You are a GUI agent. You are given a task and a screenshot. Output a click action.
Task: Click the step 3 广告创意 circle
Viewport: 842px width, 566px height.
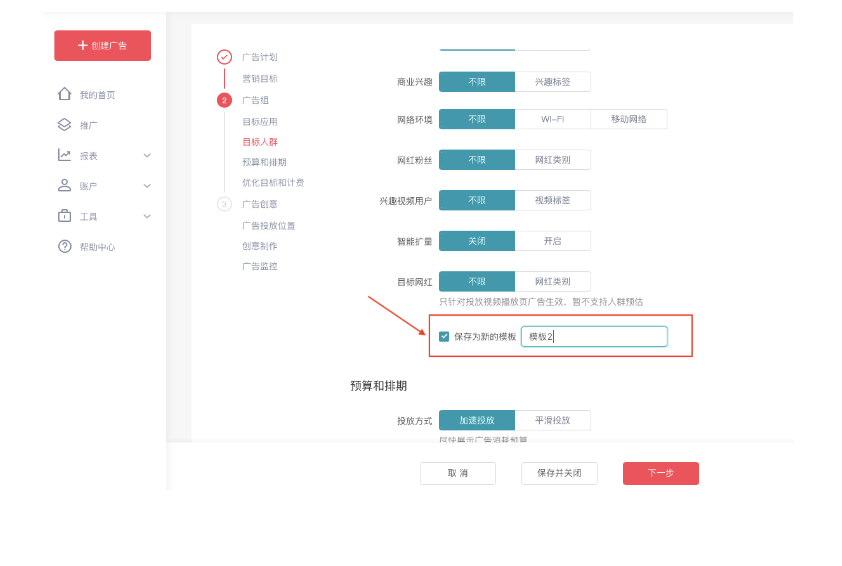point(224,204)
